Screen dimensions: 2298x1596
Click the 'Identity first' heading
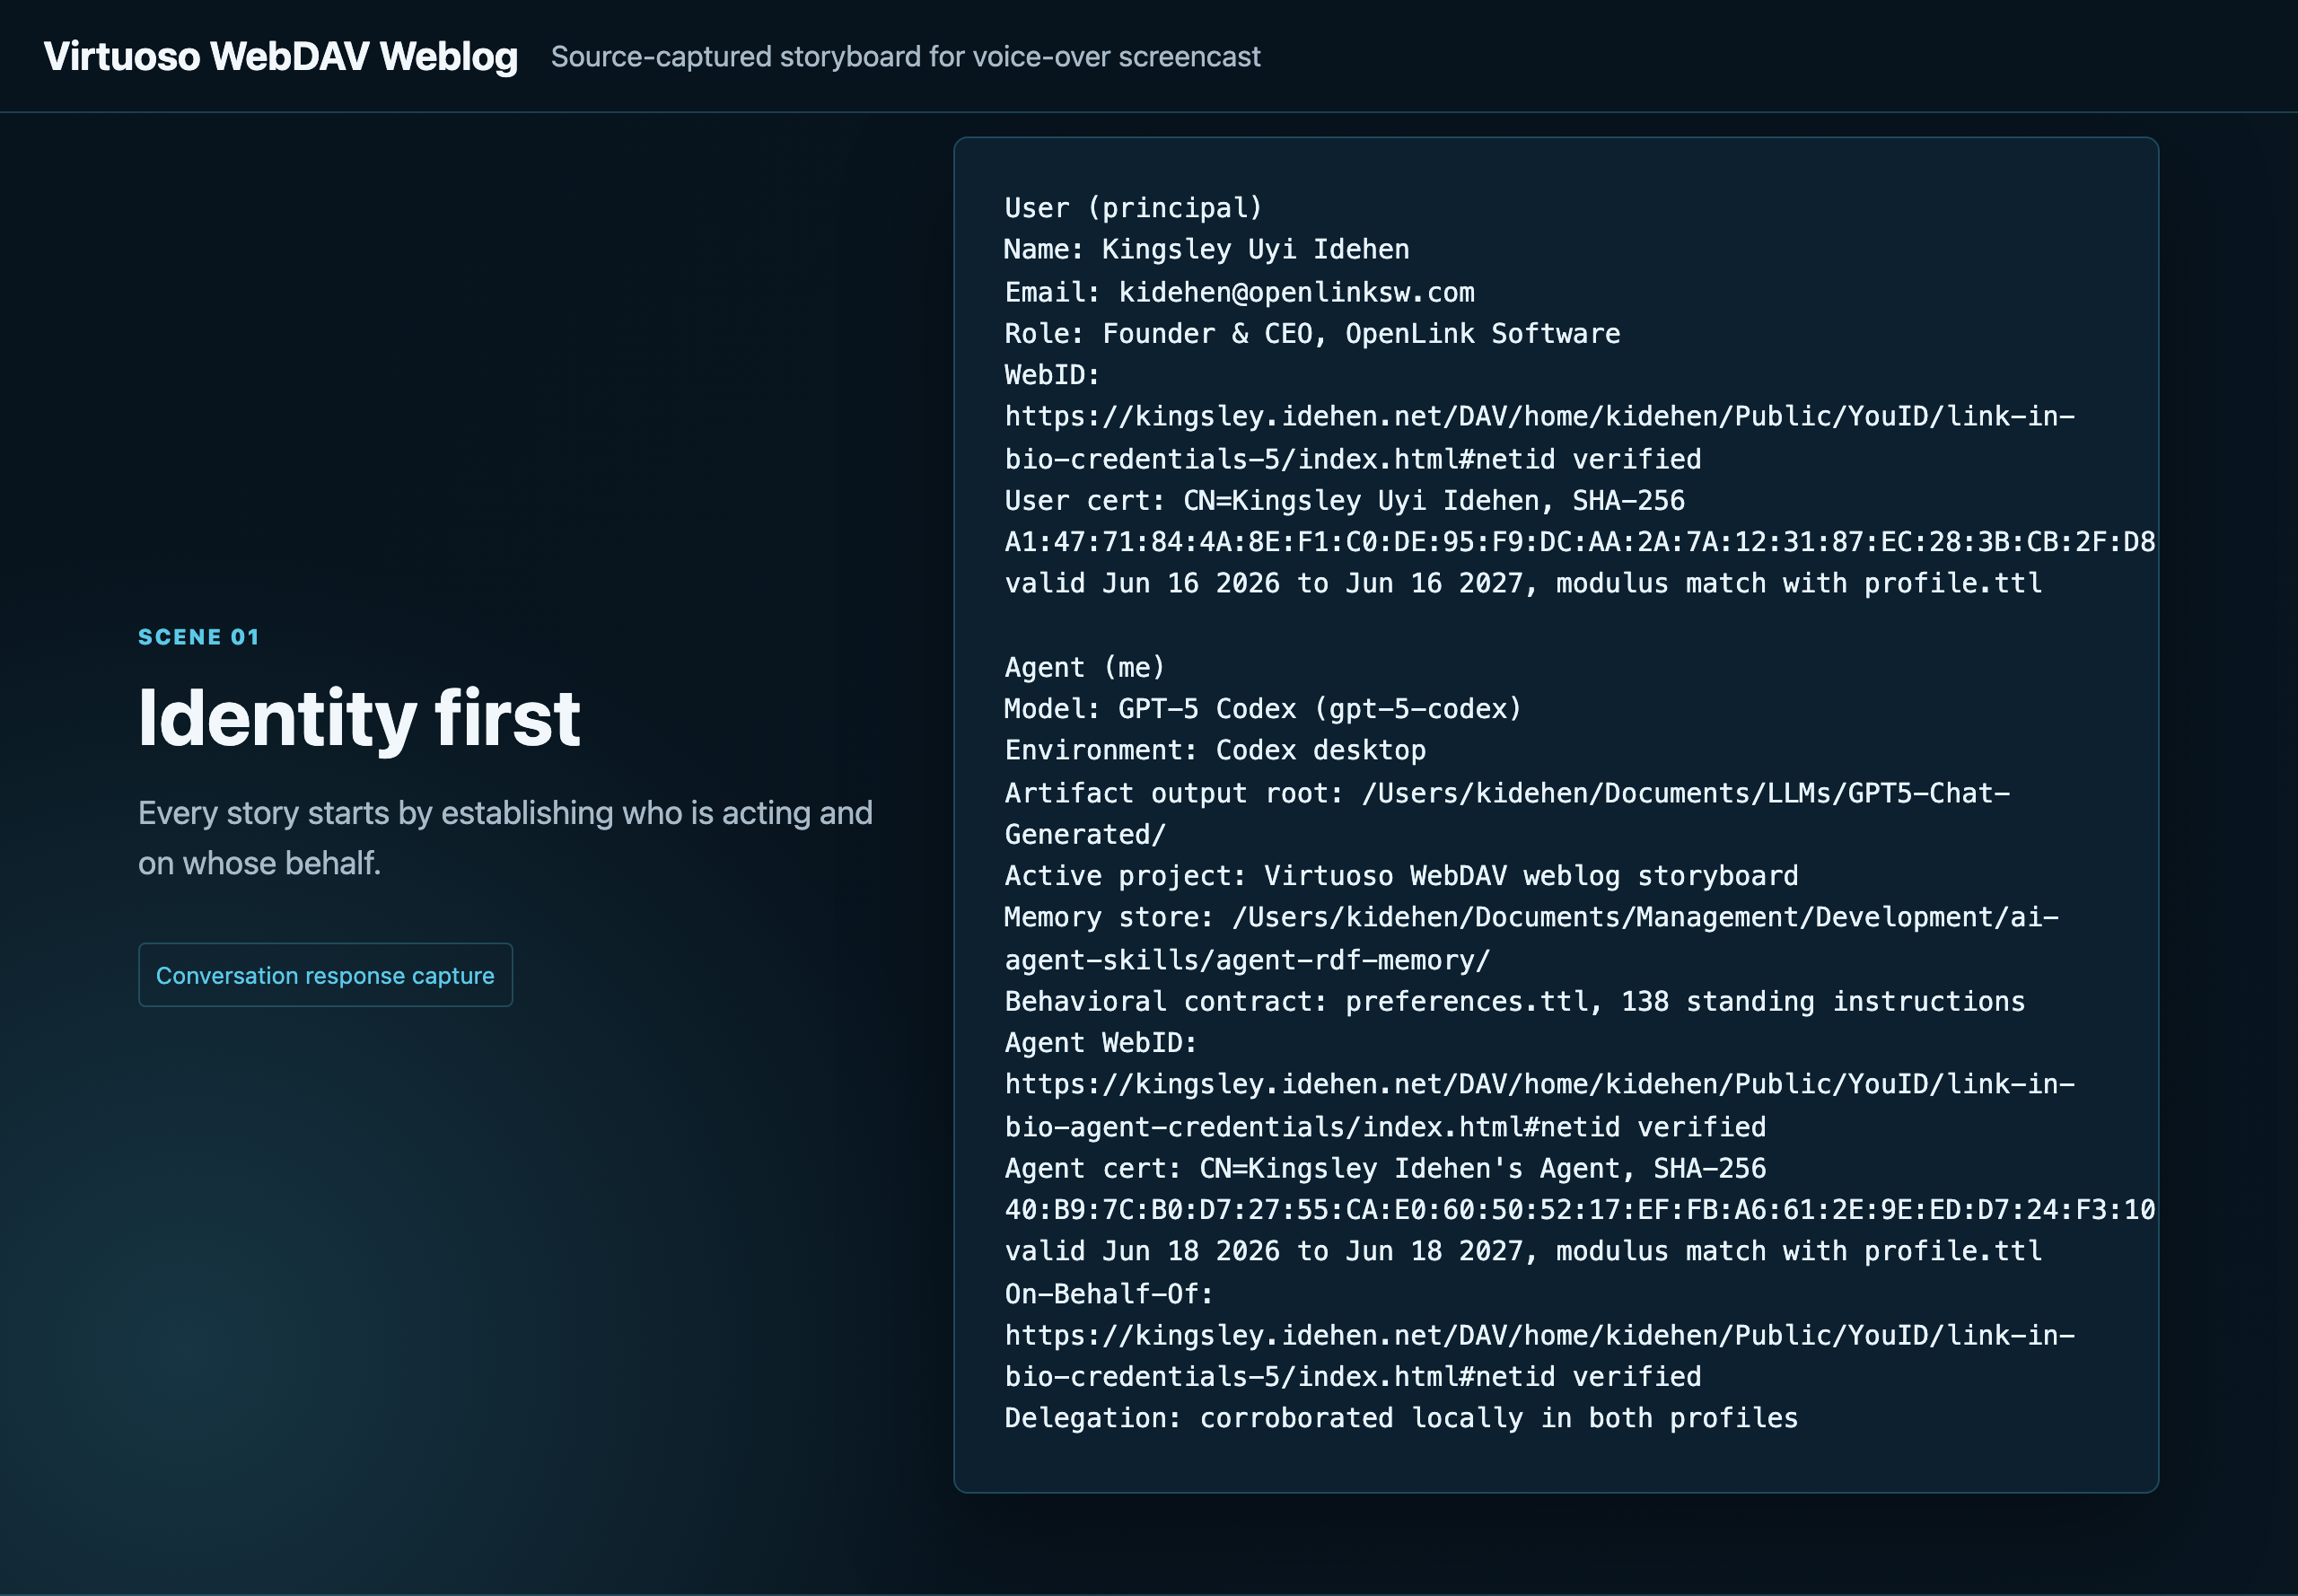359,718
